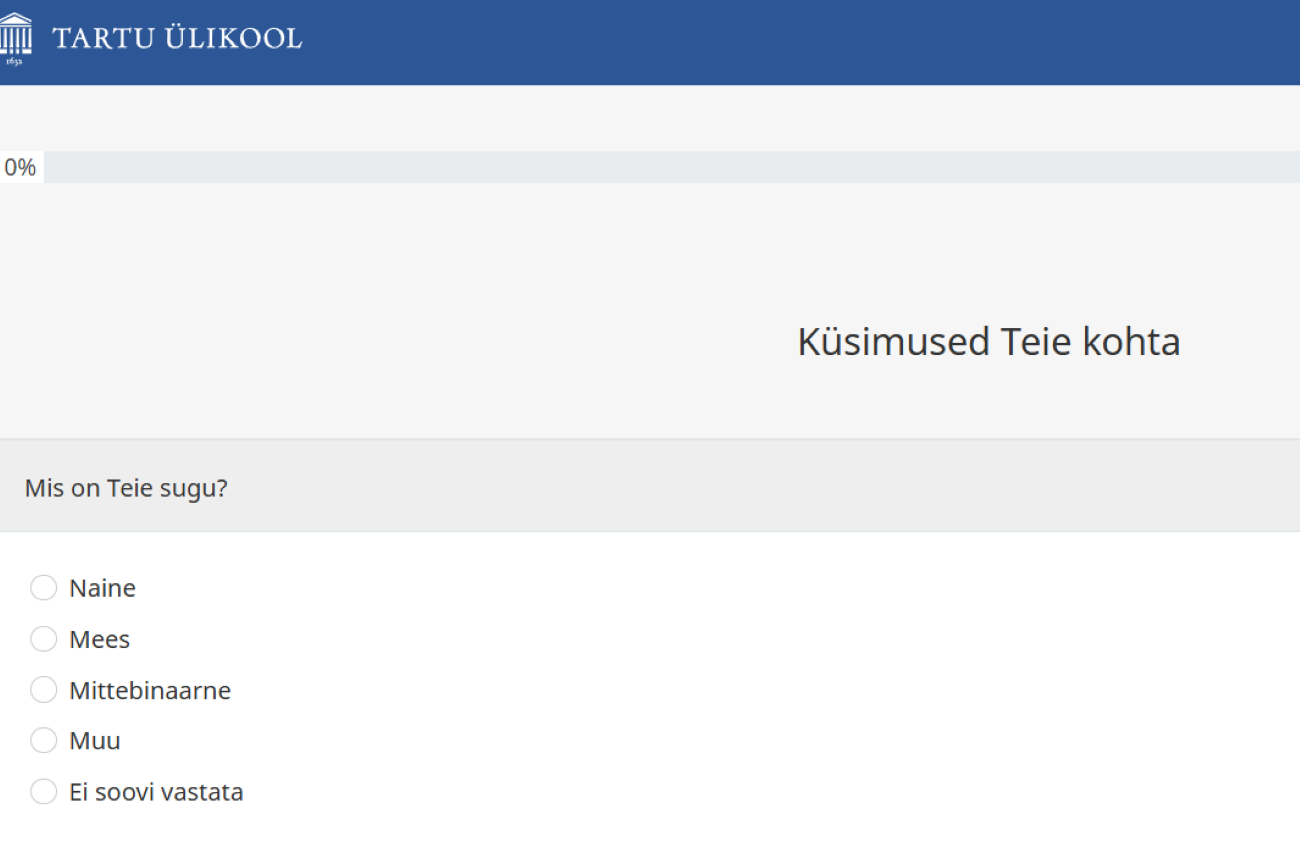Screen dimensions: 1300x846
Task: Click the "Naine" answer label text
Action: pos(102,588)
